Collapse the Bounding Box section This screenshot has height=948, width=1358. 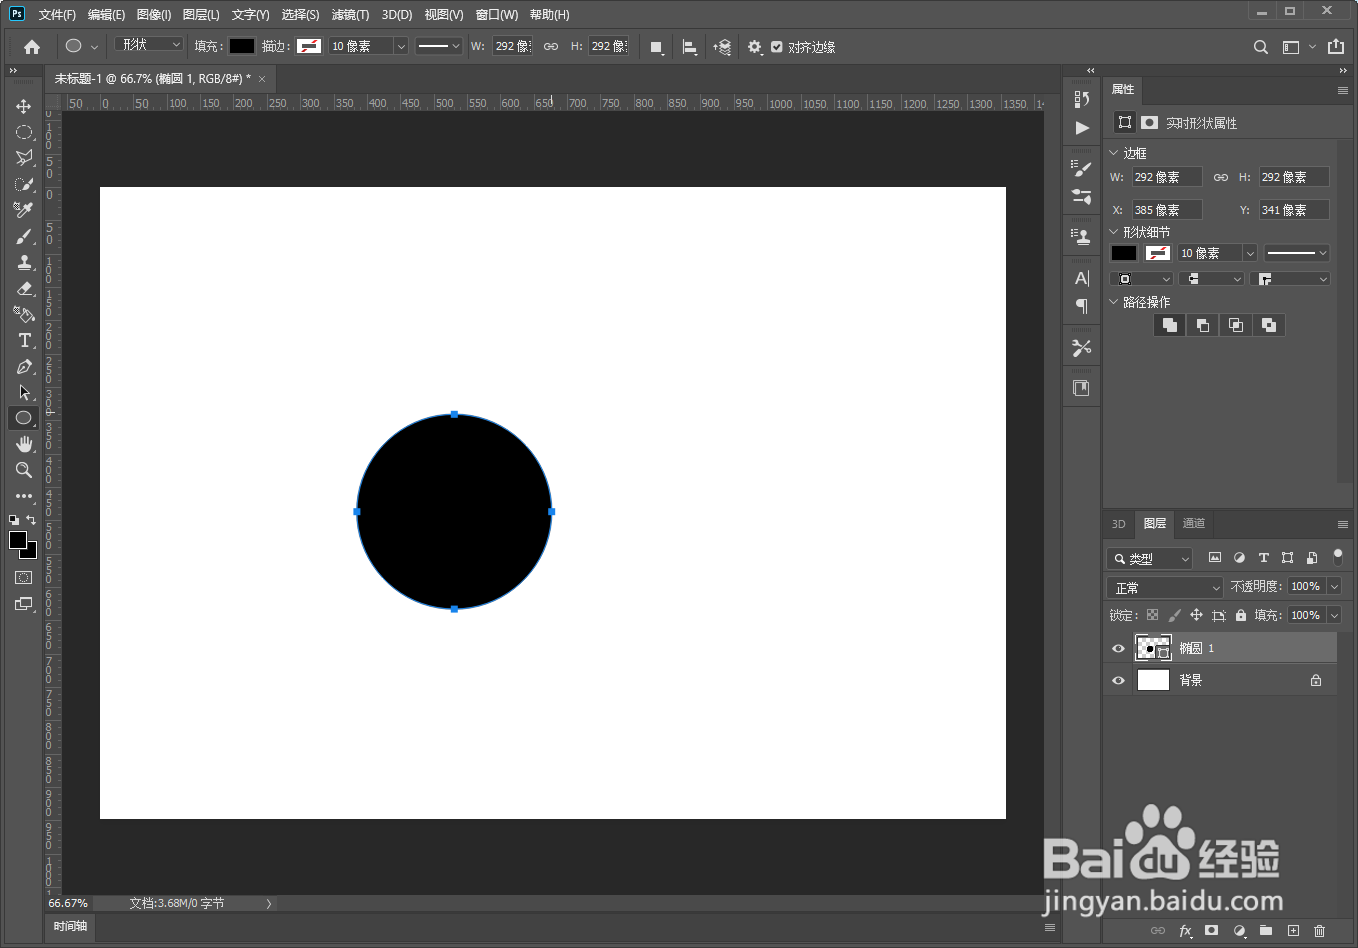point(1114,153)
